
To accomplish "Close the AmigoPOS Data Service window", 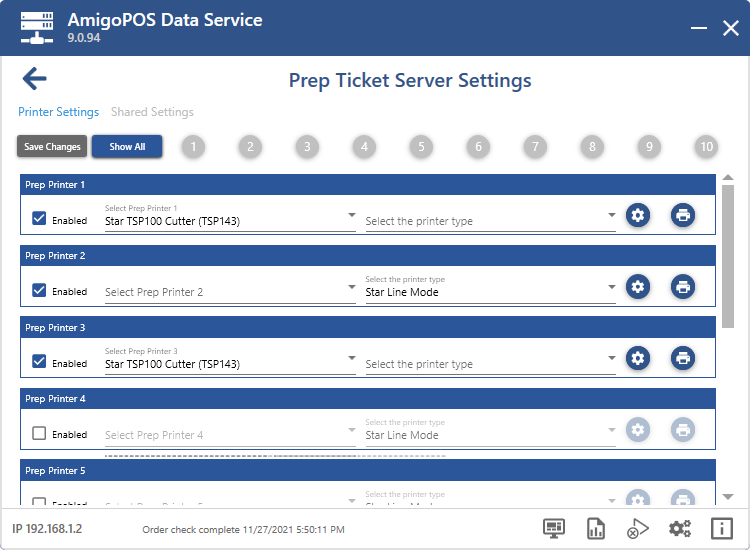I will 731,28.
